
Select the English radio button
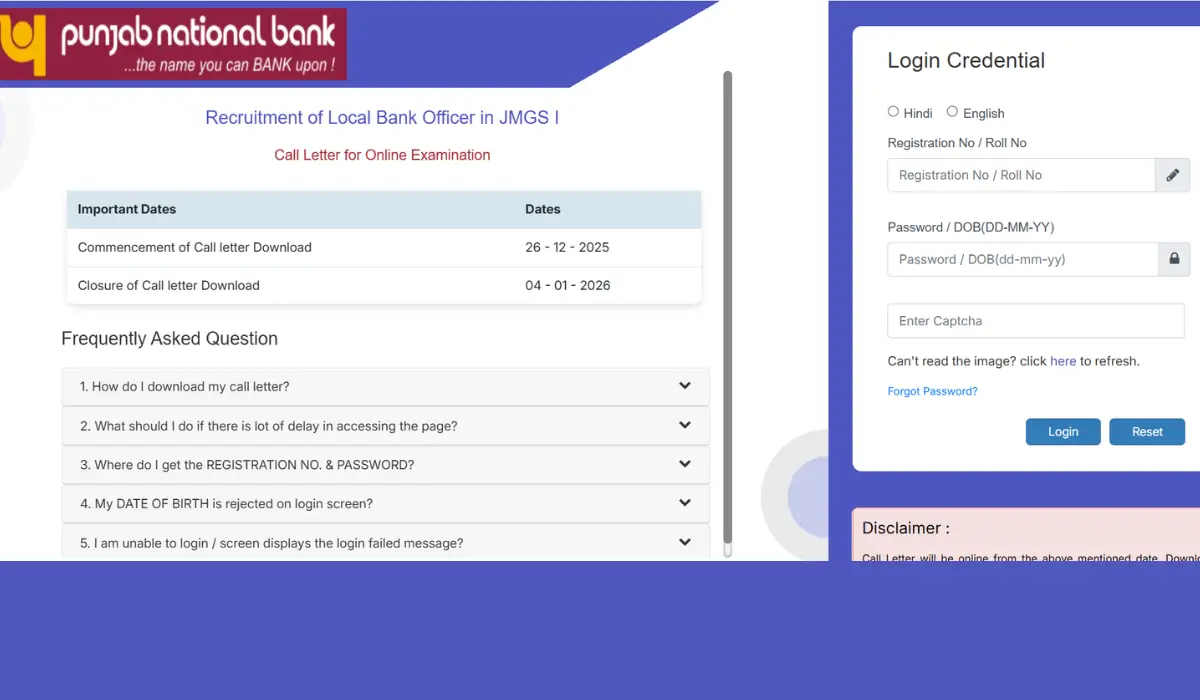pyautogui.click(x=952, y=111)
